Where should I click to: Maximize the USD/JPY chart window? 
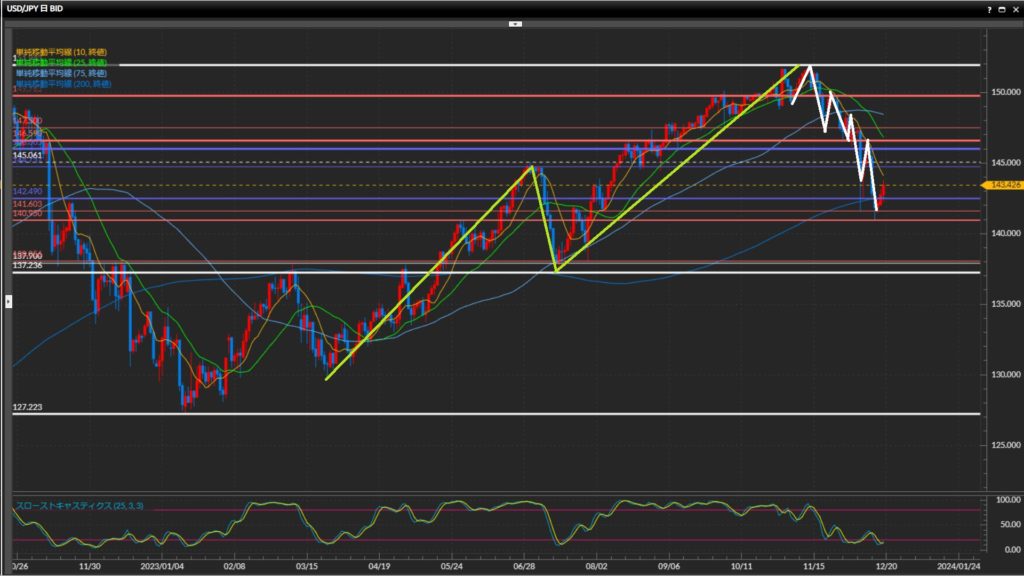(x=1001, y=8)
